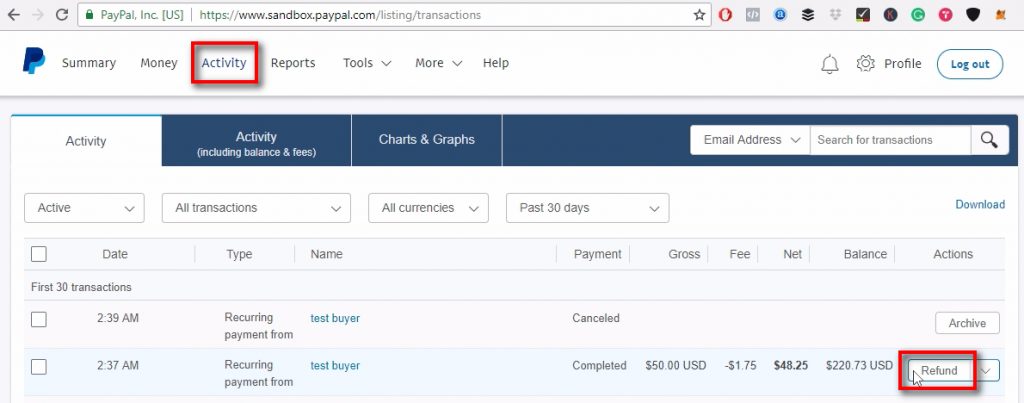Reload the page

pyautogui.click(x=62, y=15)
